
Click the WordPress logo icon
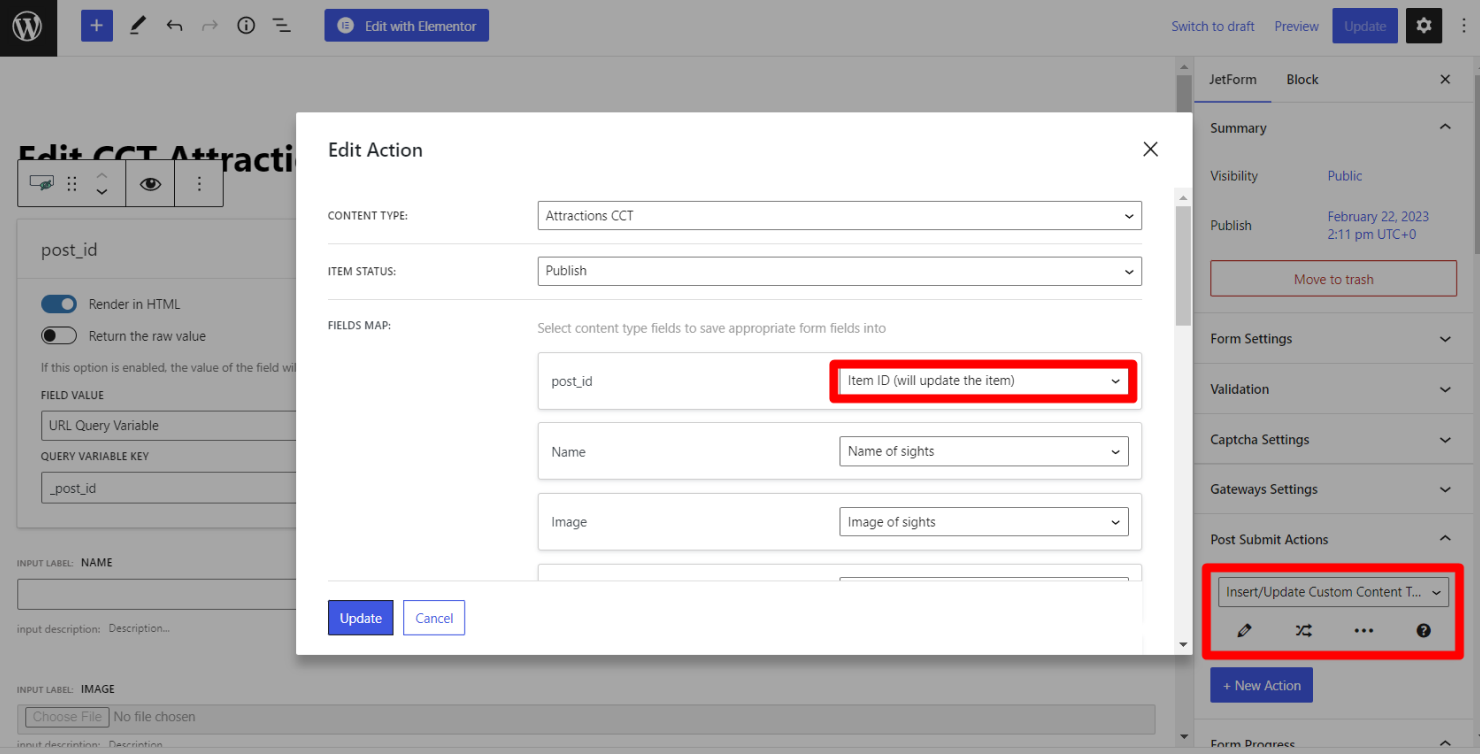27,27
